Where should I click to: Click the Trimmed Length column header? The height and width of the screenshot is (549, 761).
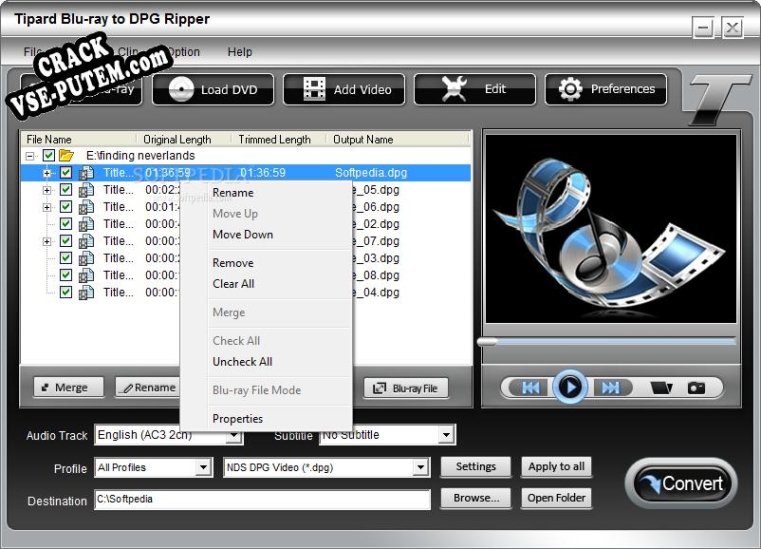[279, 140]
